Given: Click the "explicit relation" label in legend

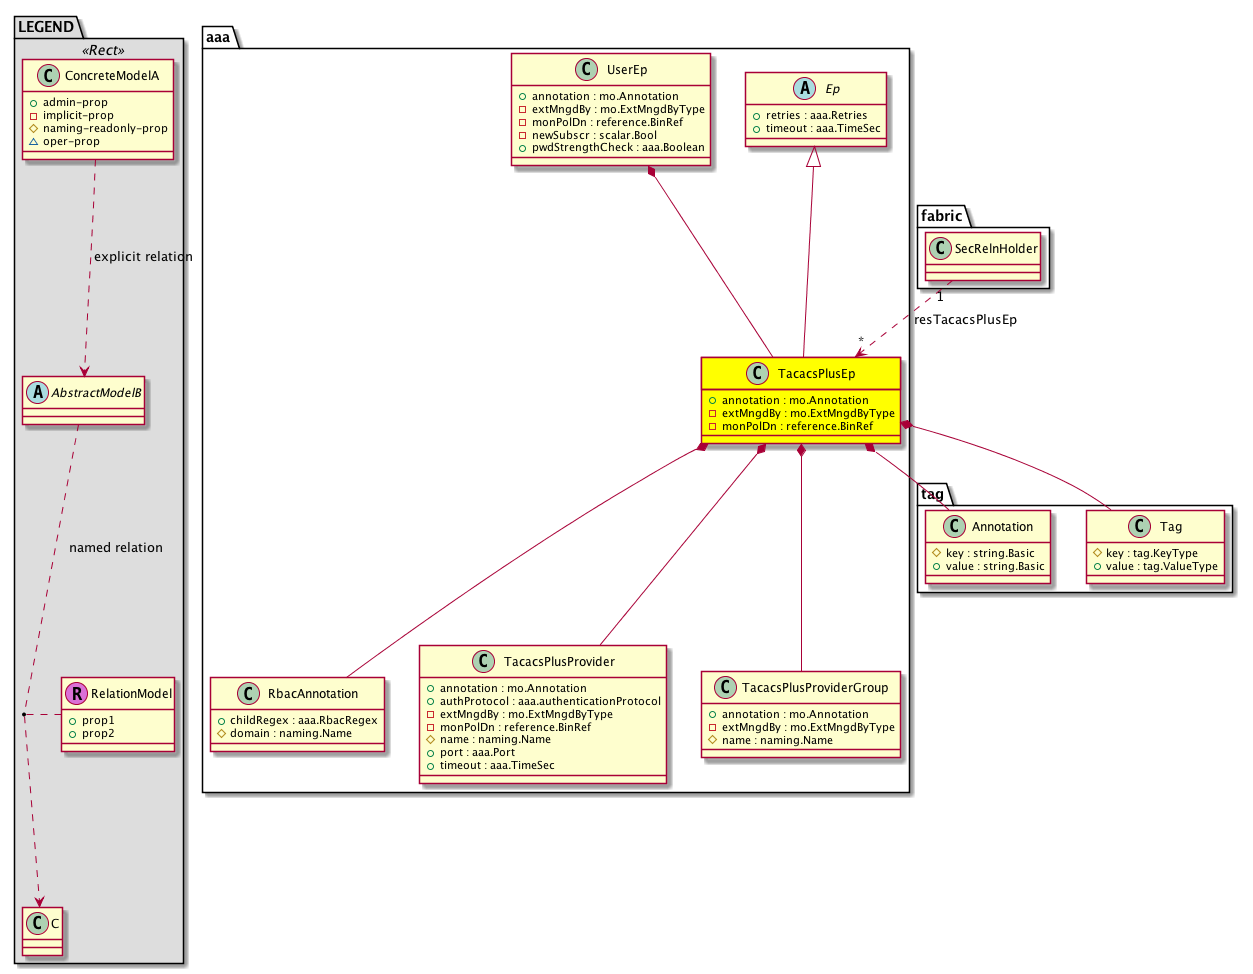Looking at the screenshot, I should [143, 257].
